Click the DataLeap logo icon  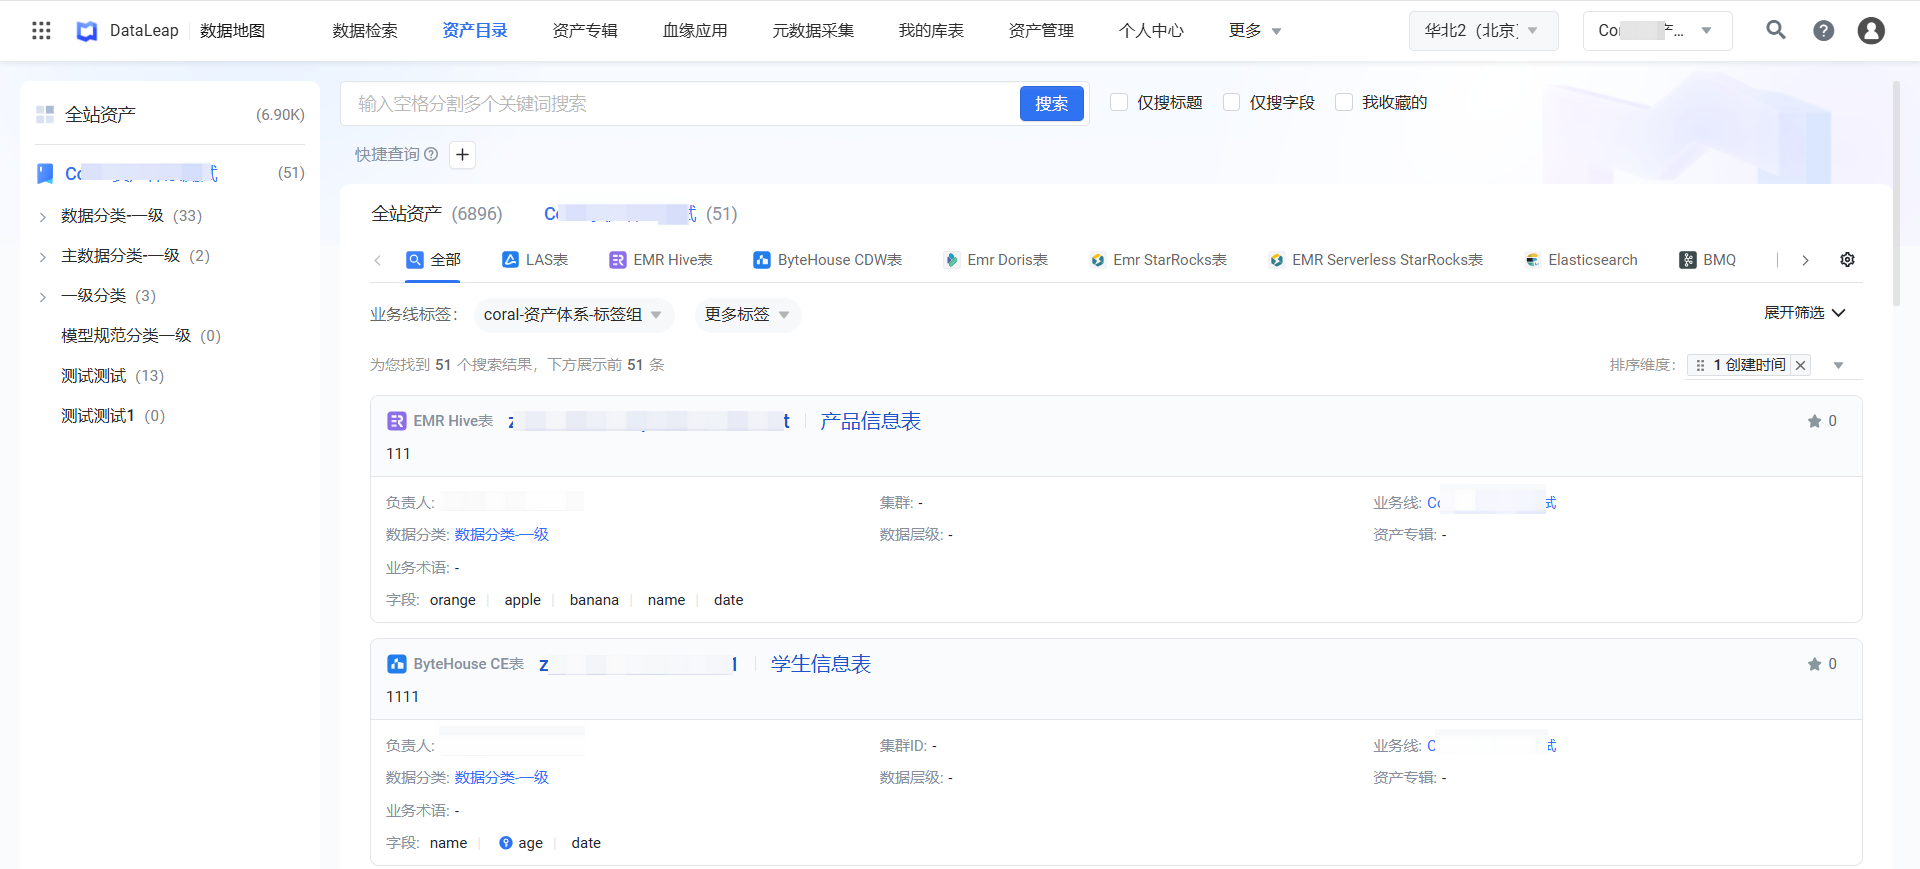pos(87,31)
